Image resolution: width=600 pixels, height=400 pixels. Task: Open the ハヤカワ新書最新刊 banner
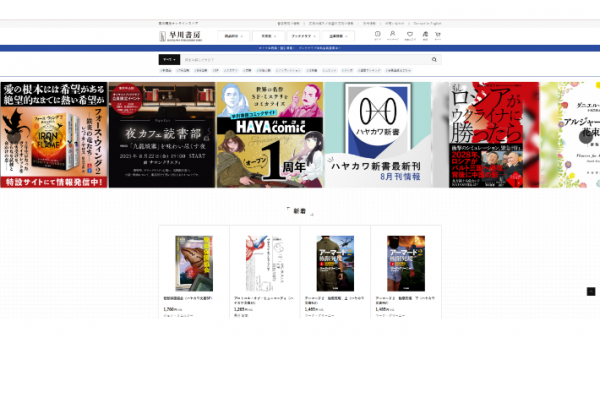point(378,135)
